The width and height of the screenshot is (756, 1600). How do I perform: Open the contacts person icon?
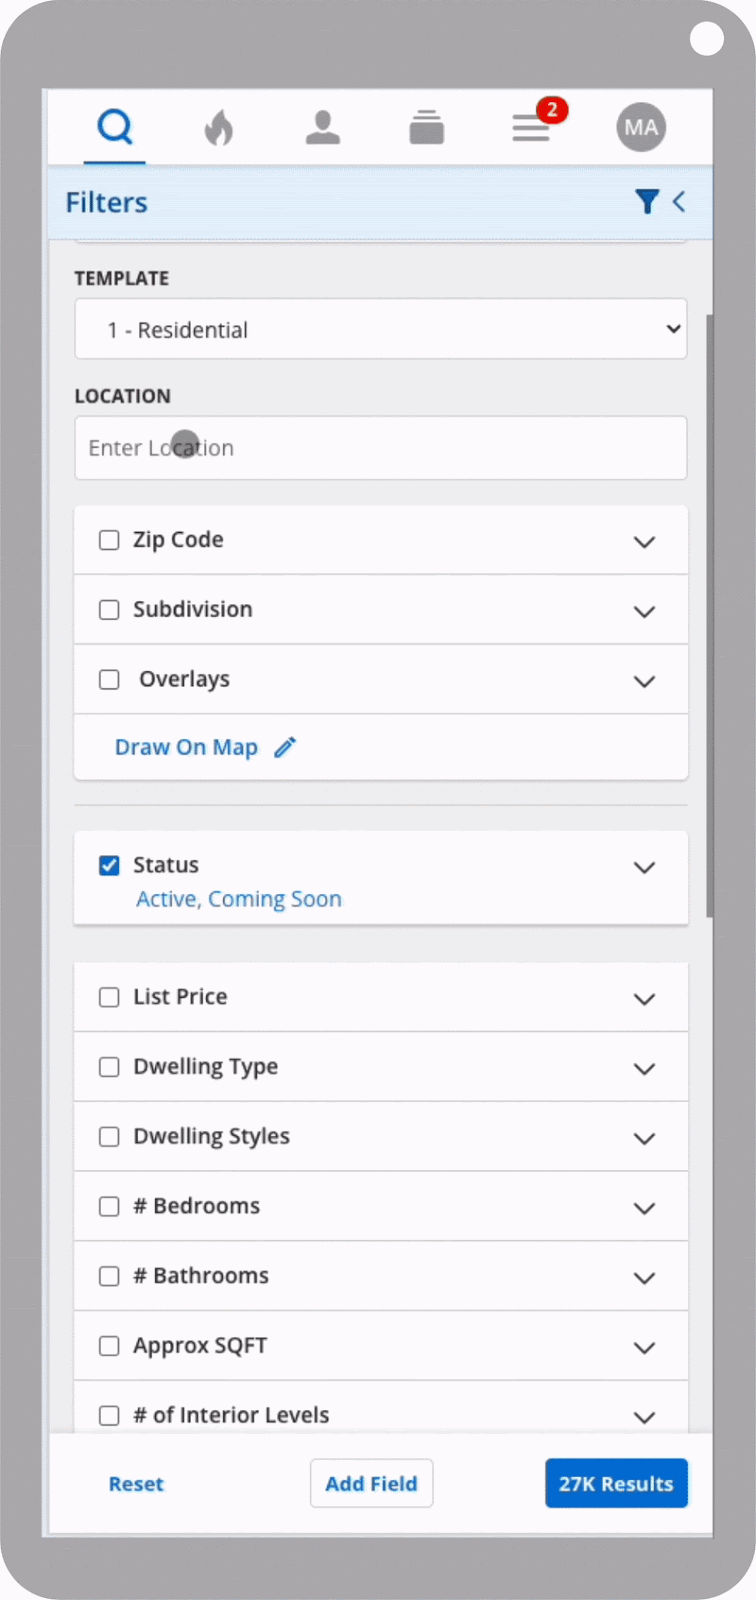[x=323, y=127]
